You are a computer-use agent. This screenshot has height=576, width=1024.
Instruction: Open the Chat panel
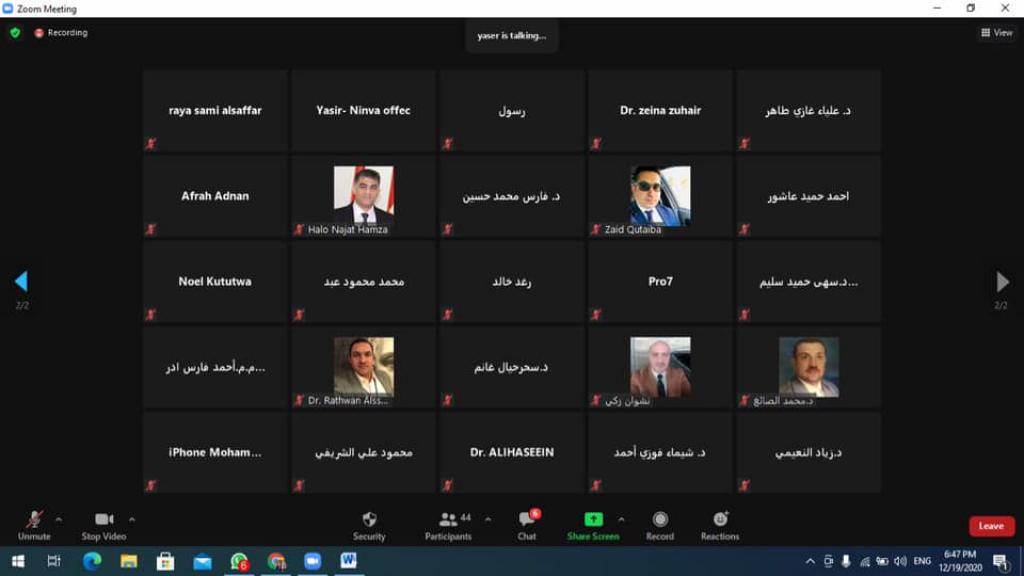[527, 520]
